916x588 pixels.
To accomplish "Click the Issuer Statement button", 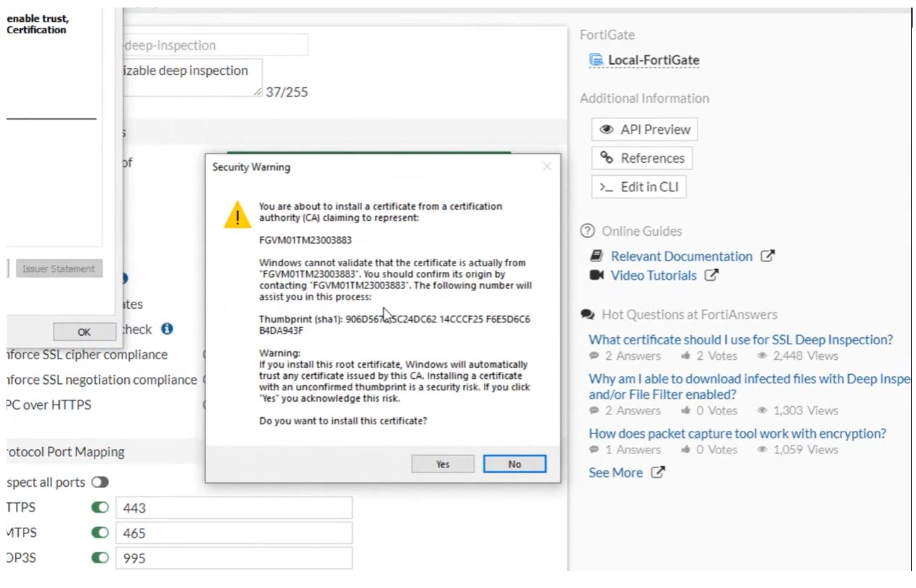I will tap(58, 269).
